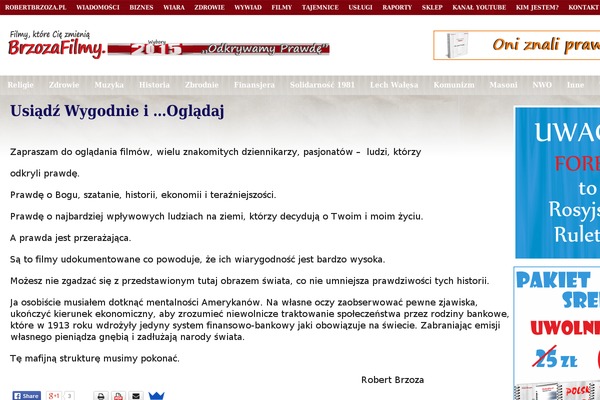600x400 pixels.
Task: Click the blue UWAGA Forex ad banner
Action: [x=558, y=183]
